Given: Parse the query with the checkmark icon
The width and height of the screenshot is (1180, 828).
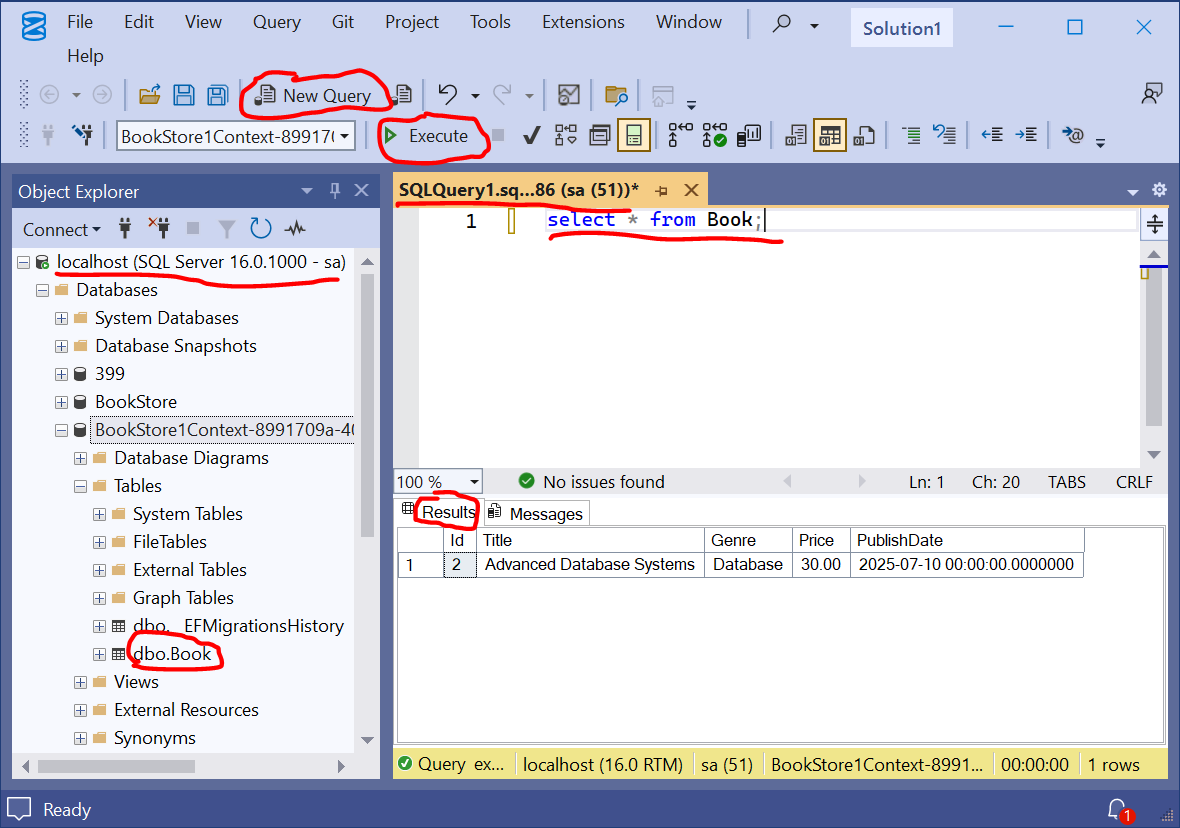Looking at the screenshot, I should (531, 135).
